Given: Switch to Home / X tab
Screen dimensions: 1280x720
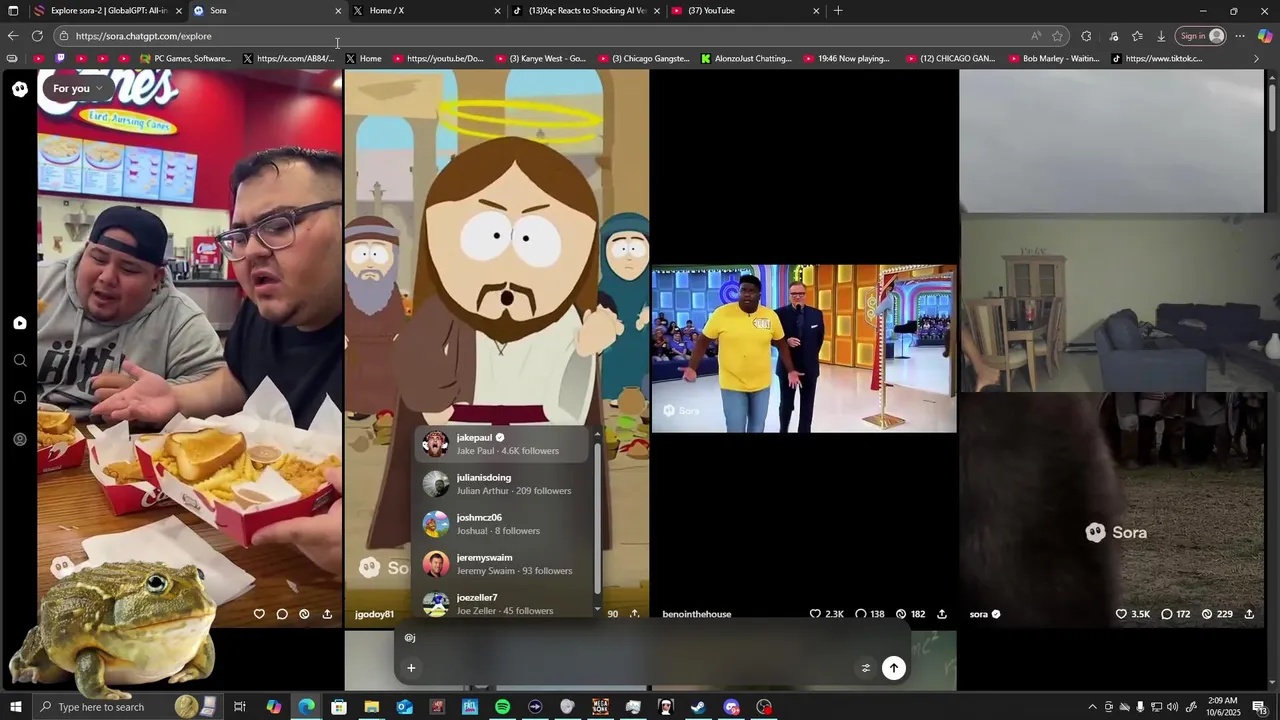Looking at the screenshot, I should pyautogui.click(x=426, y=11).
